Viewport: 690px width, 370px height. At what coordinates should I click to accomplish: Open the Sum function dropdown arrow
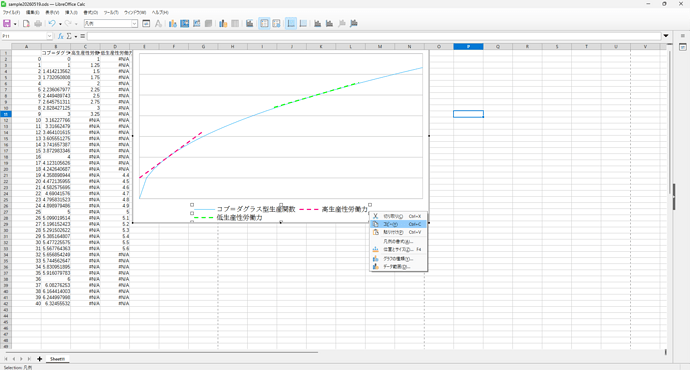pyautogui.click(x=75, y=36)
